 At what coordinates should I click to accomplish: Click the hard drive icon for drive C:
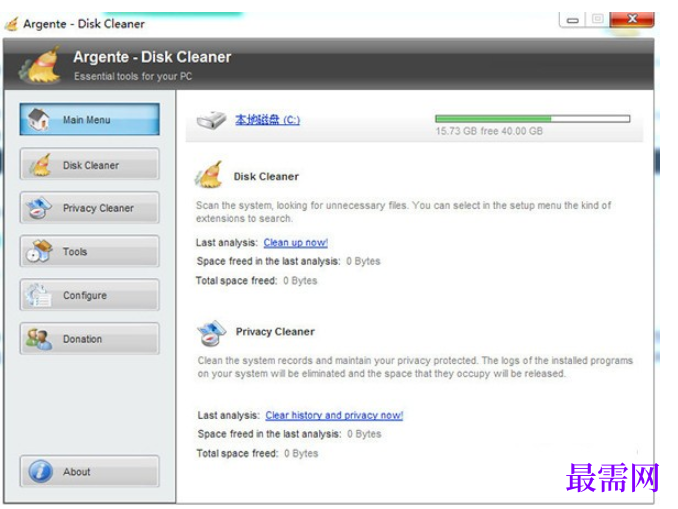[x=211, y=120]
